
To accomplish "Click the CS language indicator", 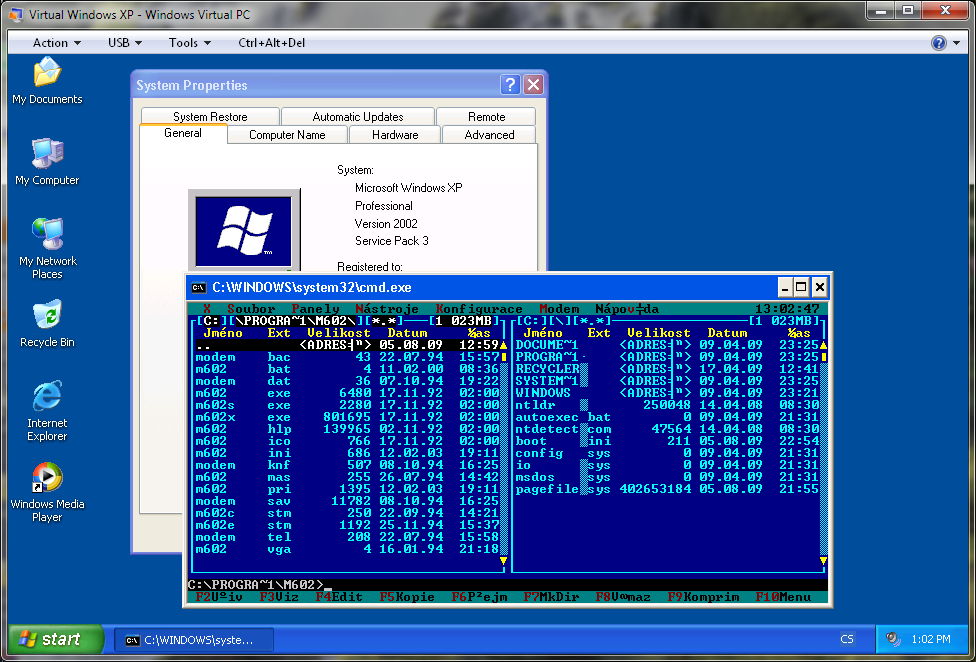I will (x=847, y=639).
